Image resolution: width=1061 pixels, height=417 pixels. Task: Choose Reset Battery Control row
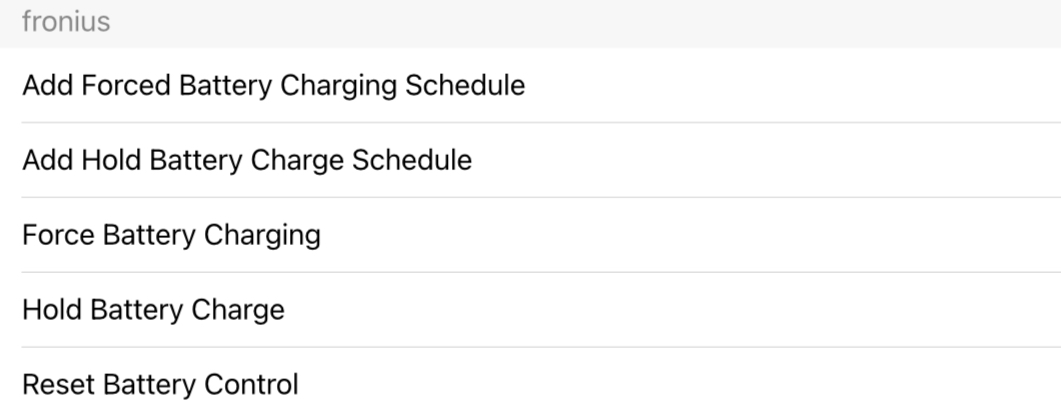[160, 384]
